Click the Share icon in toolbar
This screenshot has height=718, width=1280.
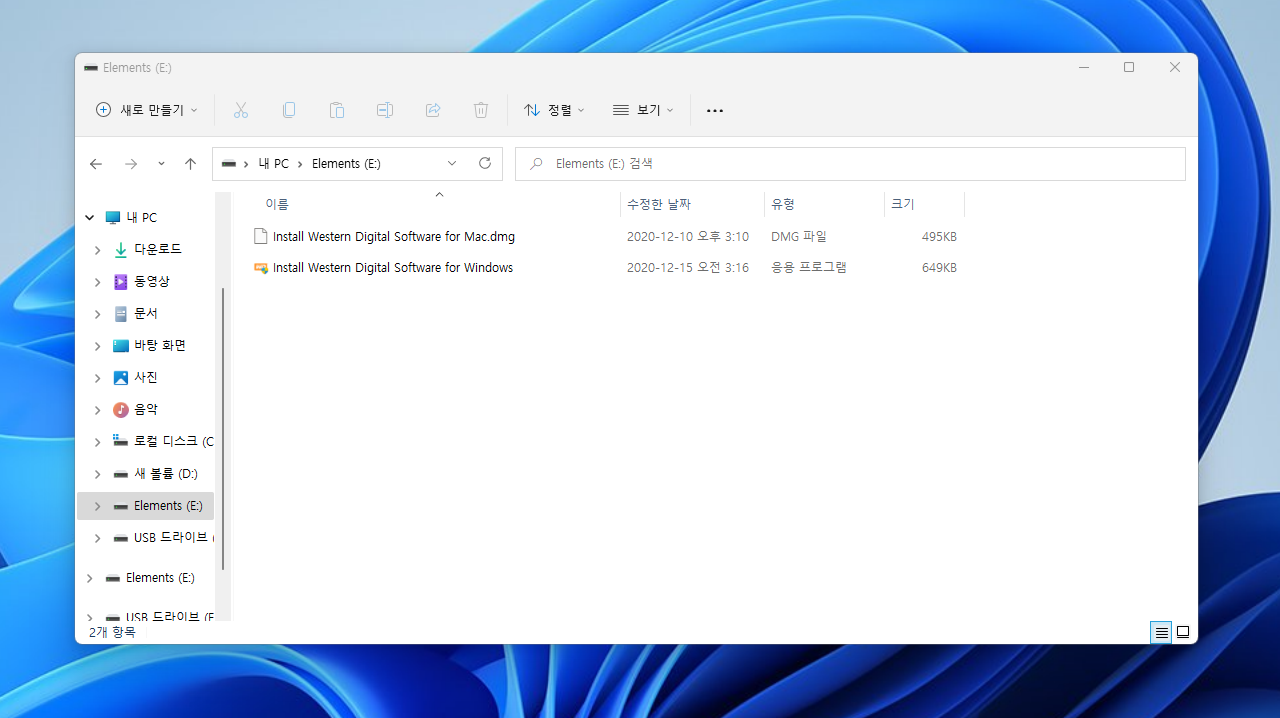pyautogui.click(x=433, y=110)
